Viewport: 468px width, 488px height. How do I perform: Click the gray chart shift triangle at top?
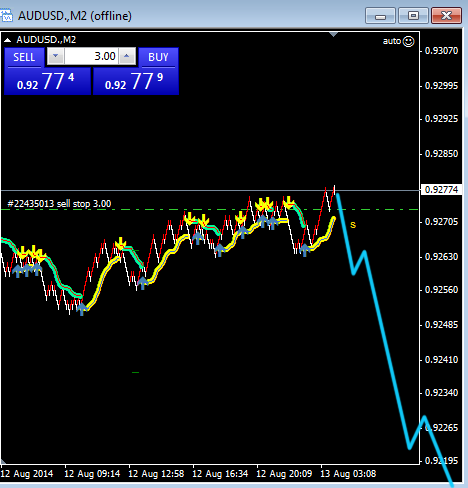coord(333,34)
